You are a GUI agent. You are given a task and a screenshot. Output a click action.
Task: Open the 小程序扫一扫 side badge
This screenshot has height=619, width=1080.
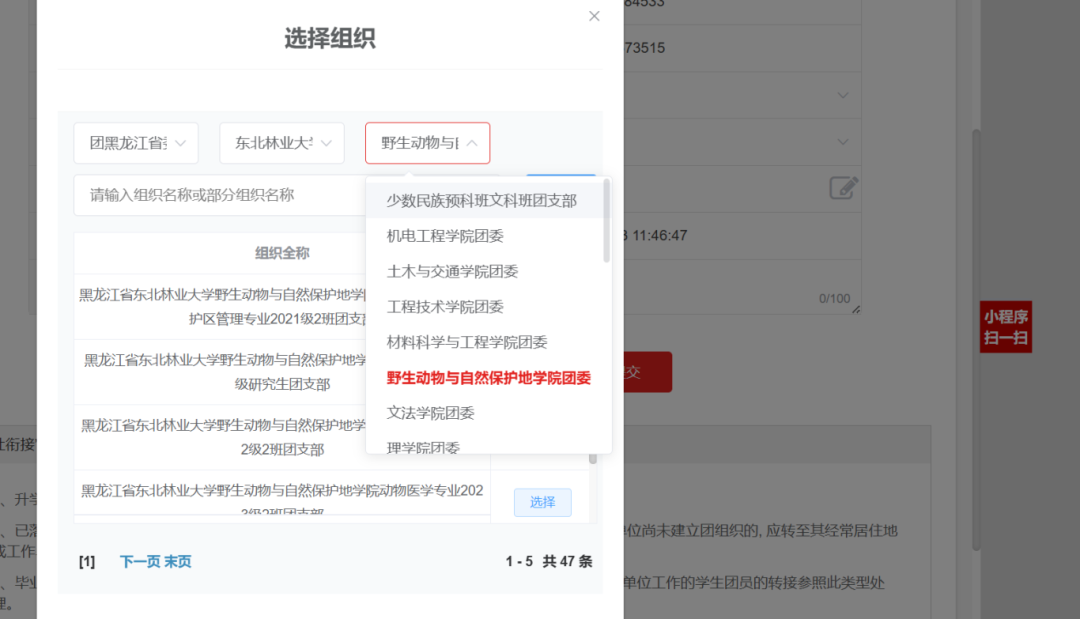(x=1005, y=328)
